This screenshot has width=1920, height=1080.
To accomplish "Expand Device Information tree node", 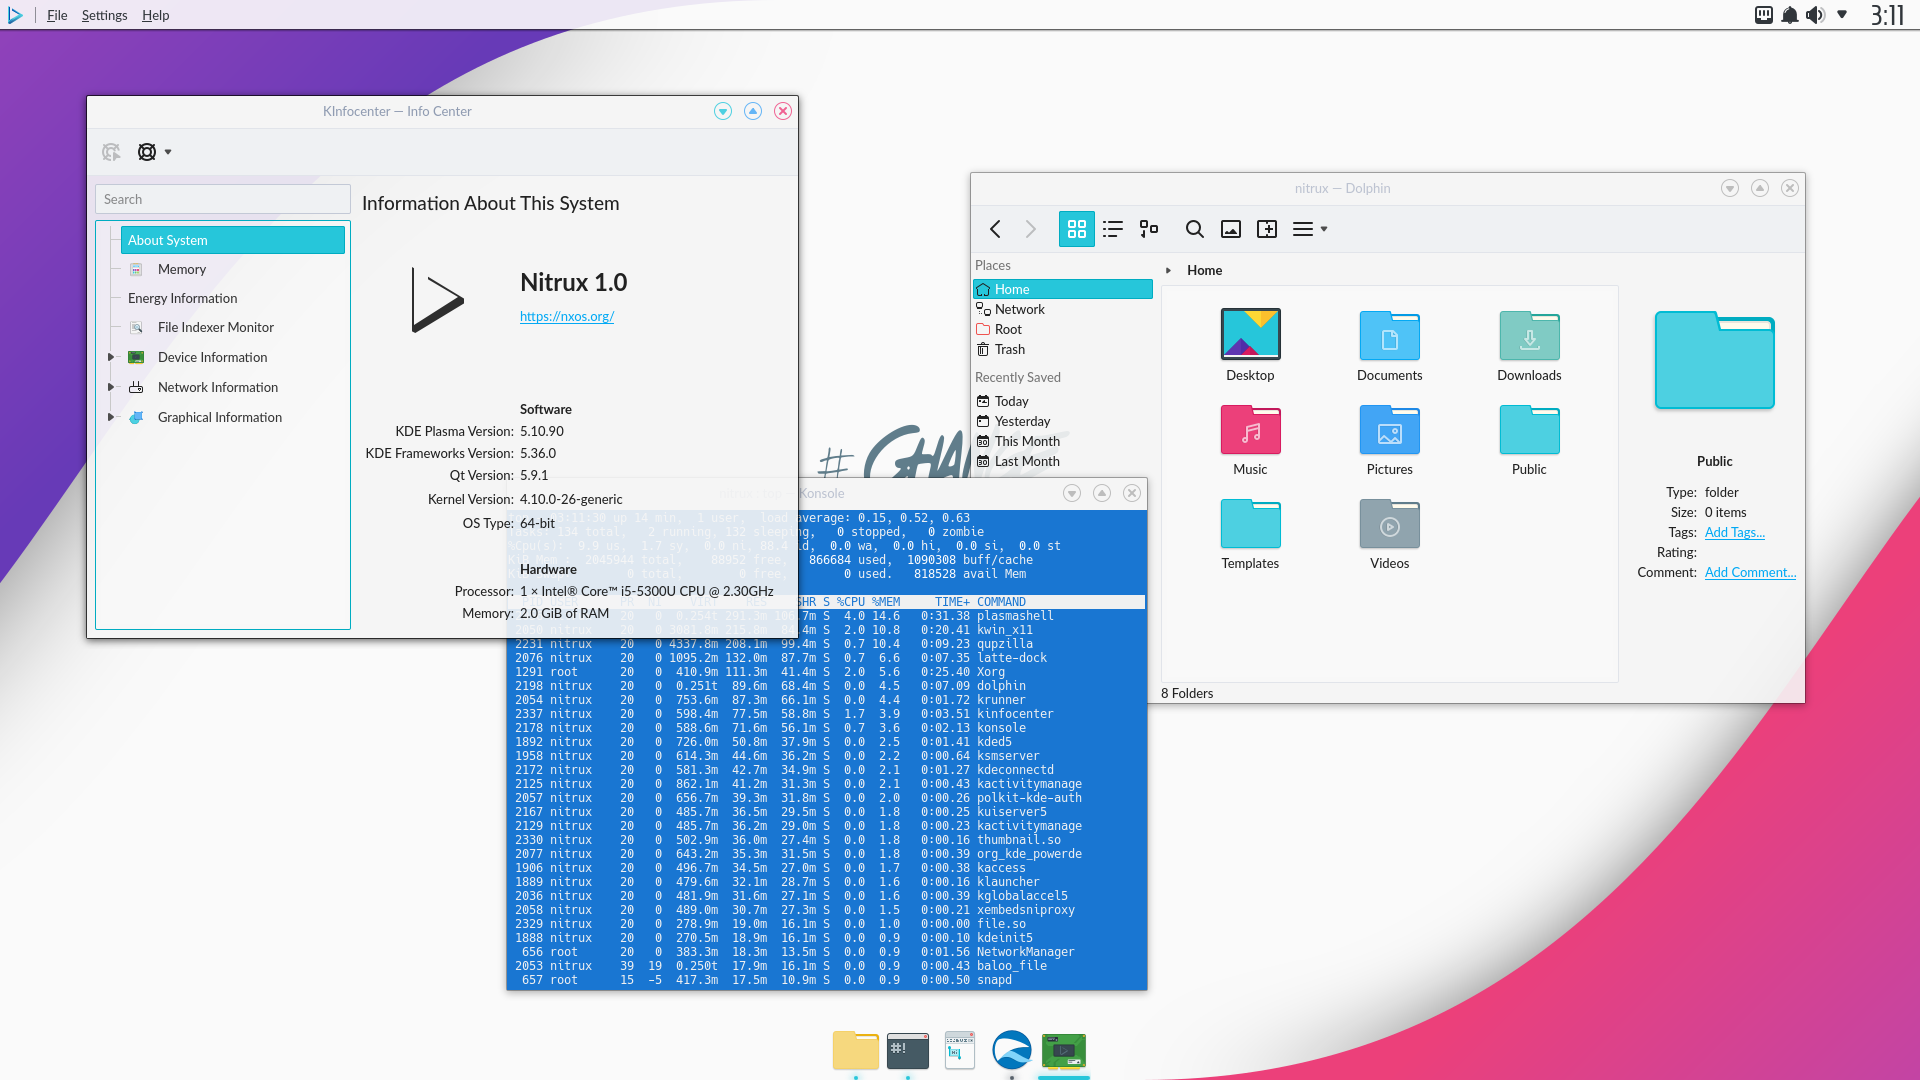I will click(x=111, y=357).
